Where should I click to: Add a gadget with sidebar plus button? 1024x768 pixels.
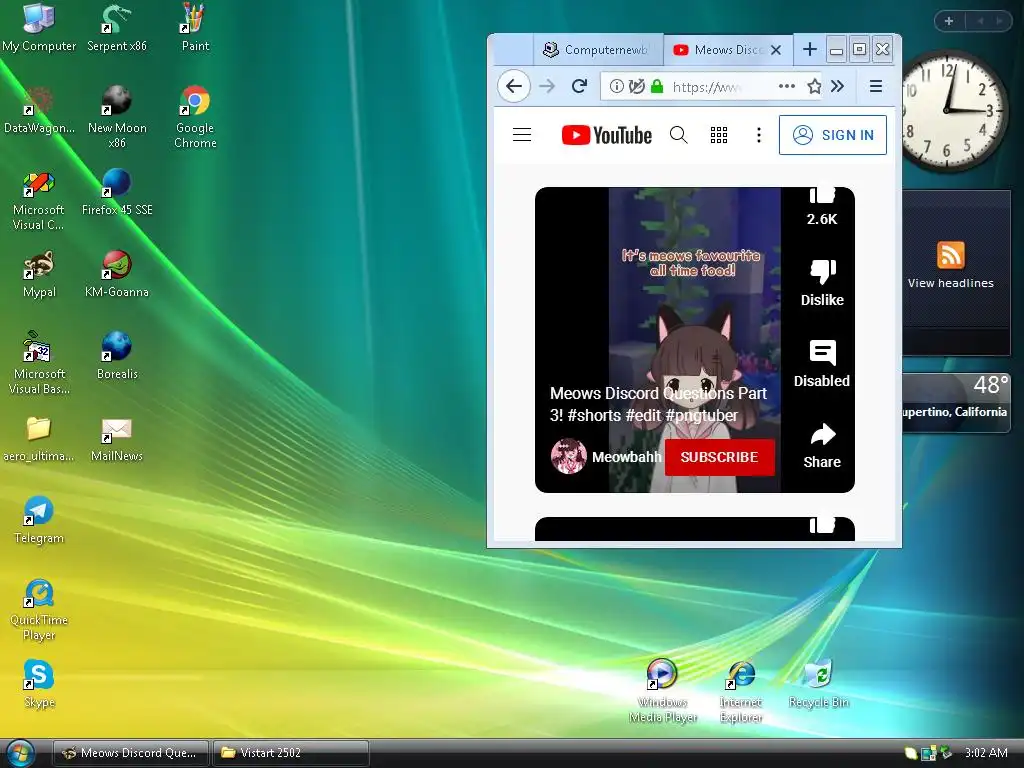point(948,21)
